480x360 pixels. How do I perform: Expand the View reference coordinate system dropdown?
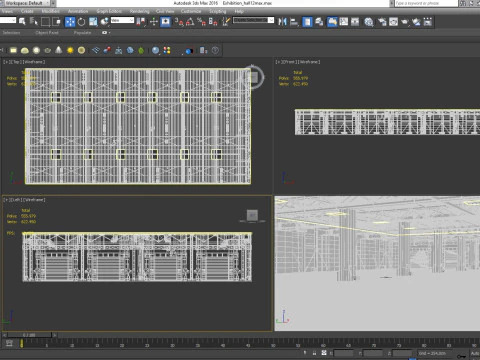tap(122, 20)
